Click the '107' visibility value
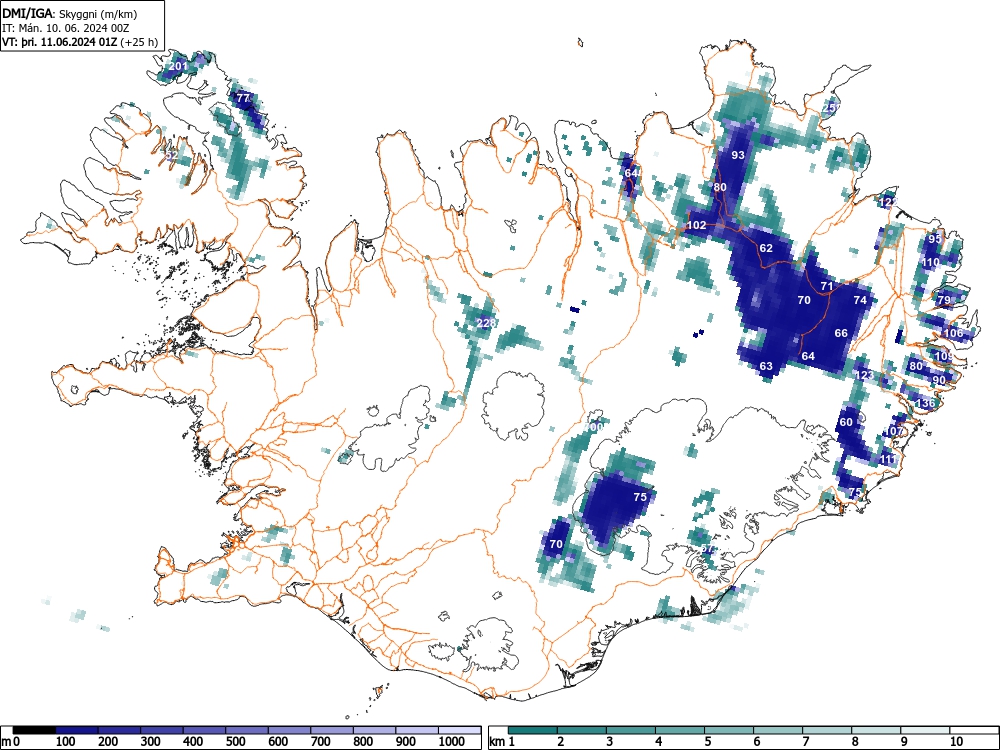Viewport: 1000px width, 750px height. pos(893,431)
